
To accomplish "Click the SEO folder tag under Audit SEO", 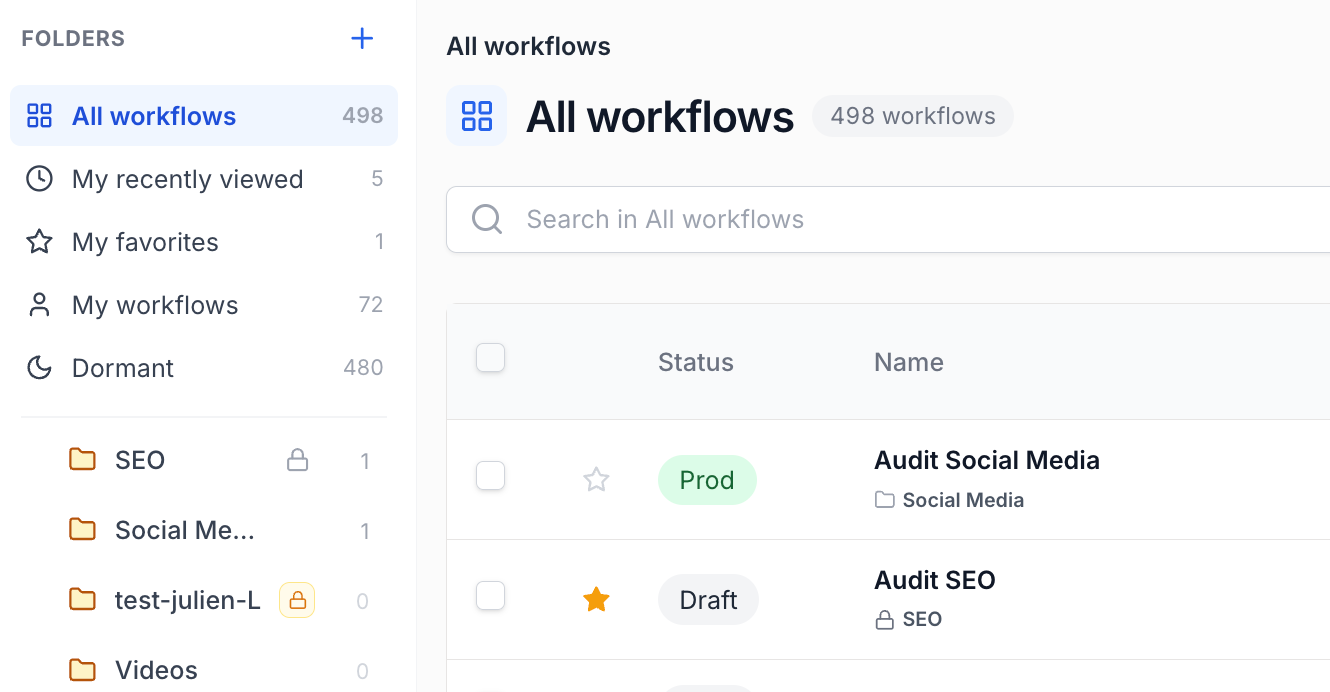I will (908, 620).
